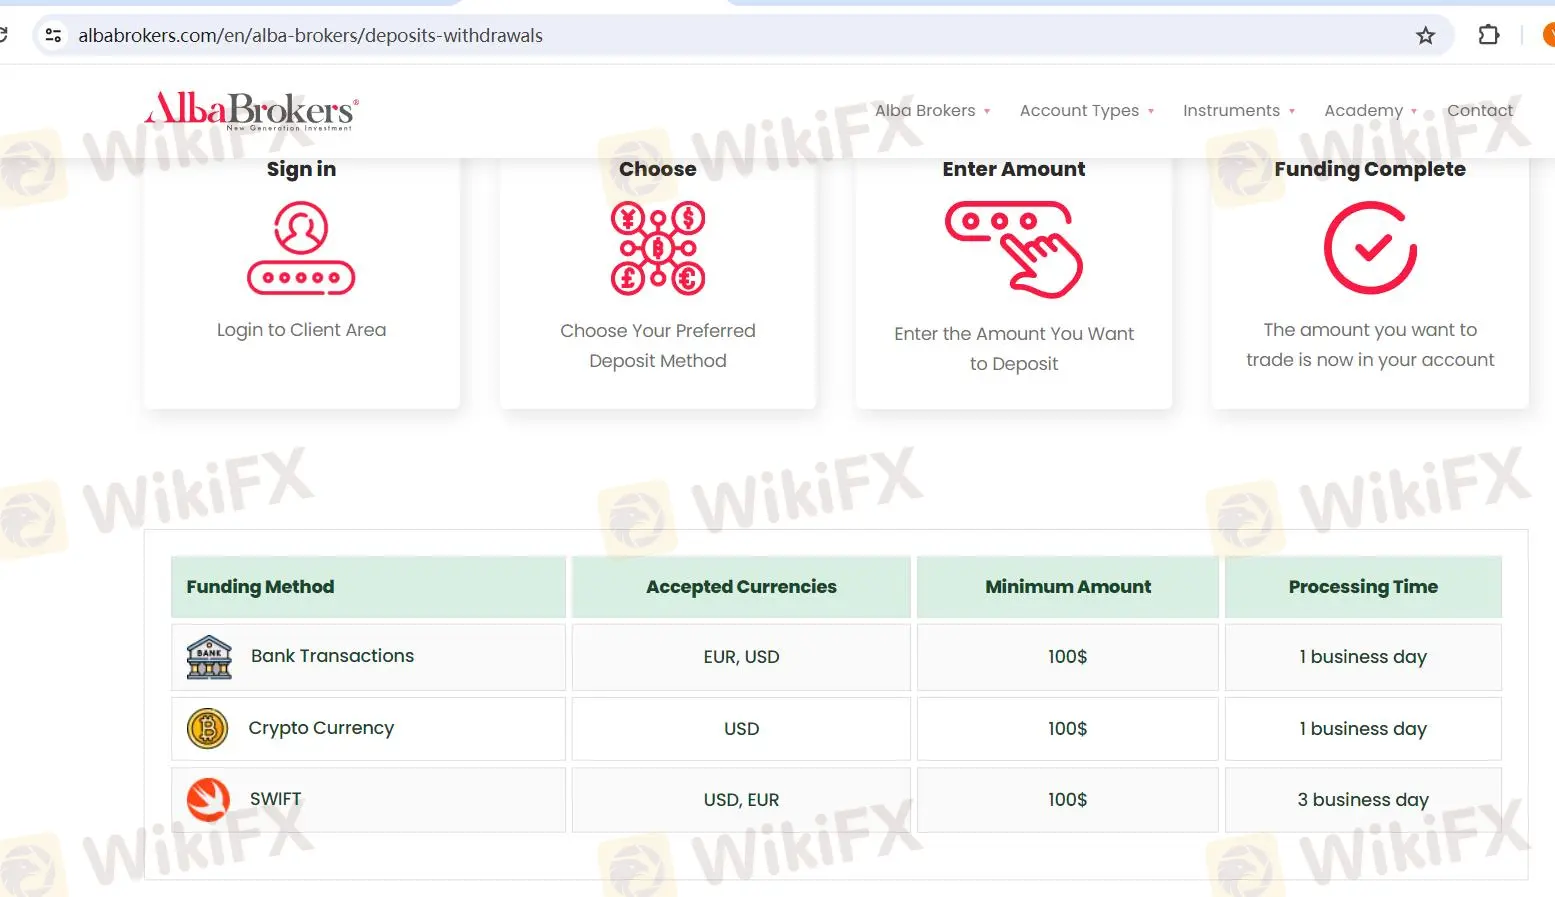Open the browser extensions puzzle icon
Viewport: 1555px width, 897px height.
coord(1488,35)
